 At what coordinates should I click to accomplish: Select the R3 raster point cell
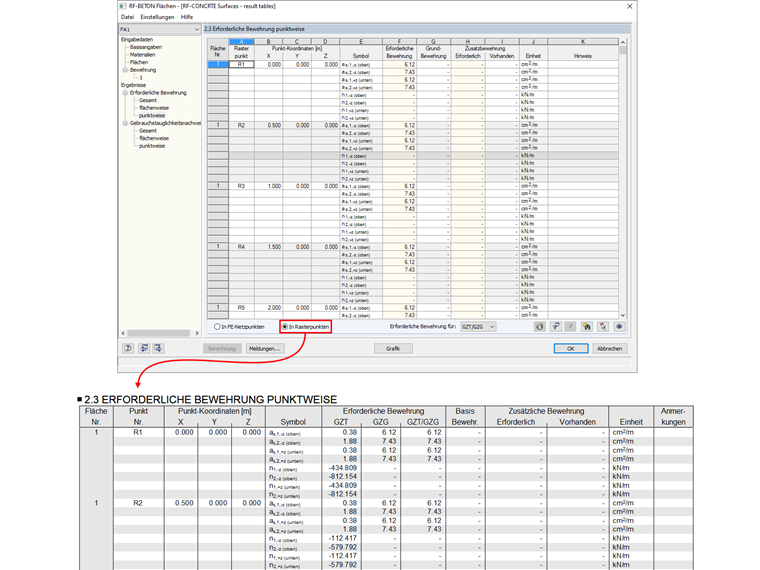pos(241,186)
